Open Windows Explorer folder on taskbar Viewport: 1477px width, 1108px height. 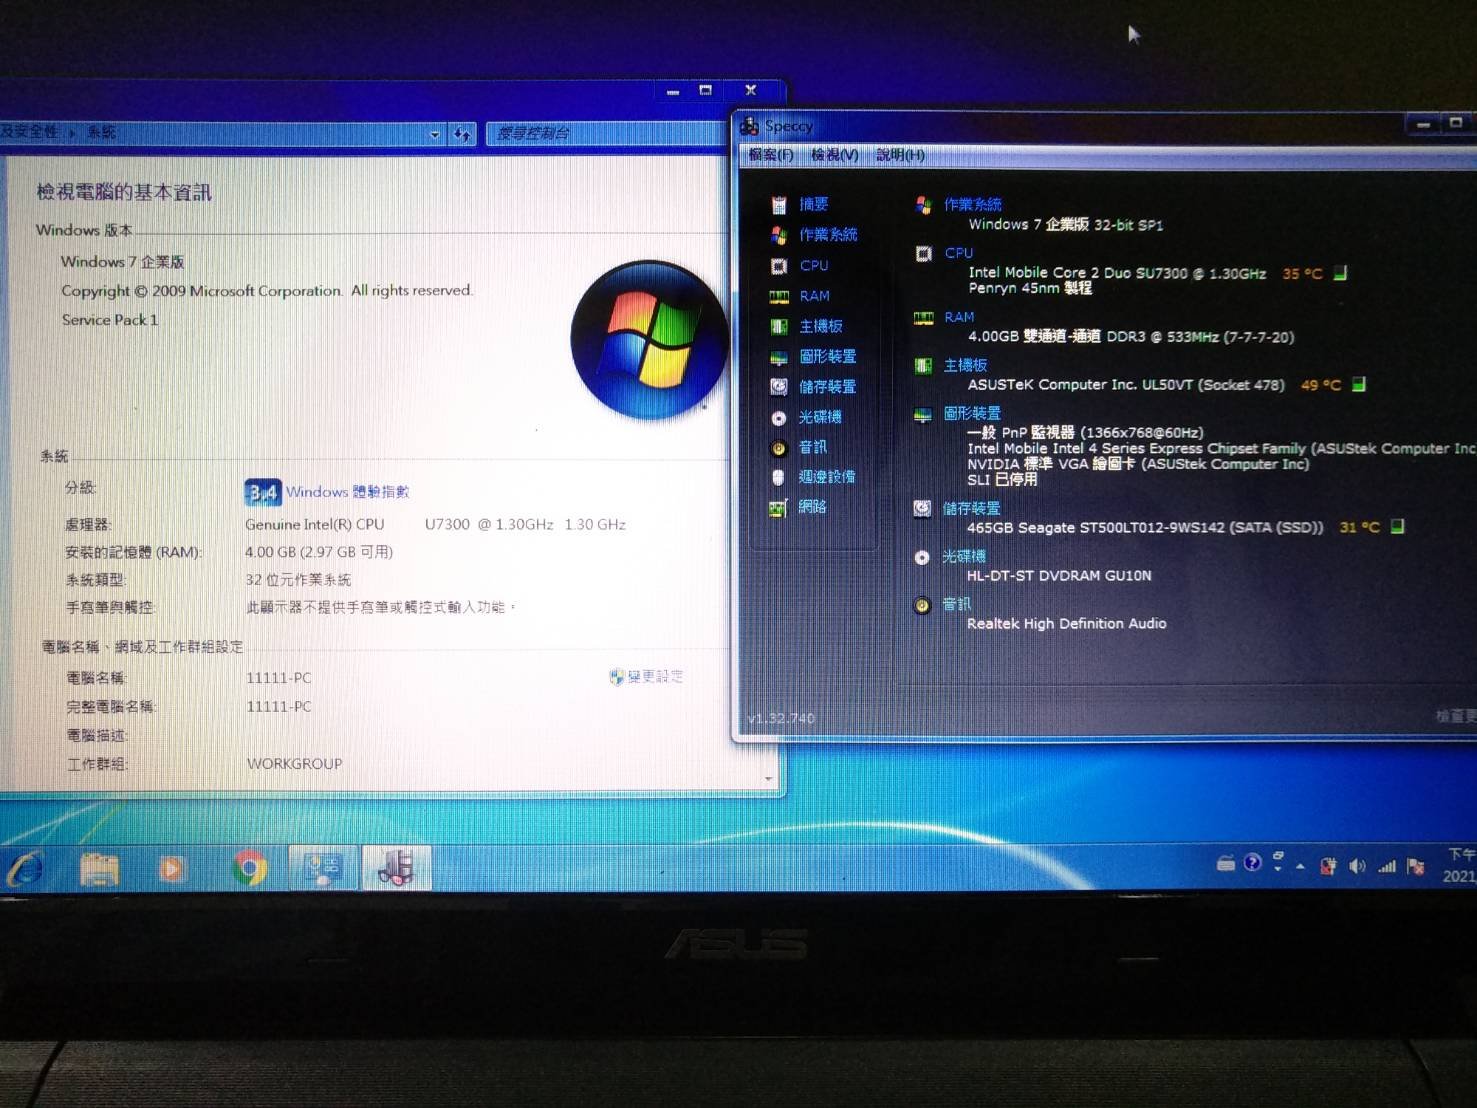tap(99, 869)
